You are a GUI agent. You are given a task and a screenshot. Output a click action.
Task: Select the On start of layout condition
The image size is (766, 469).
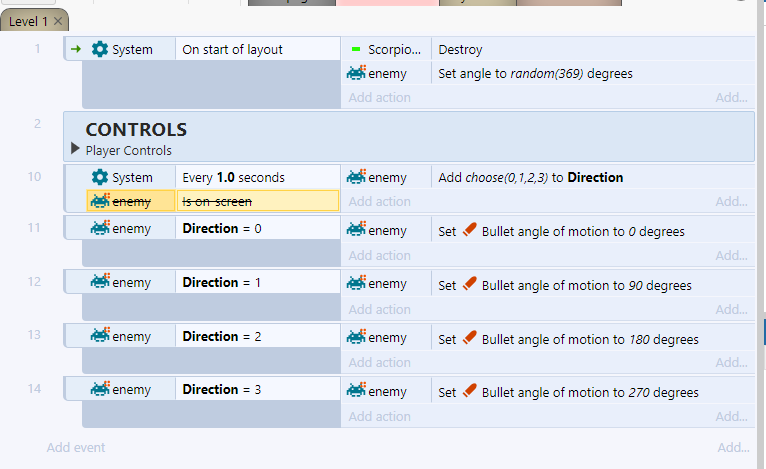pos(257,49)
